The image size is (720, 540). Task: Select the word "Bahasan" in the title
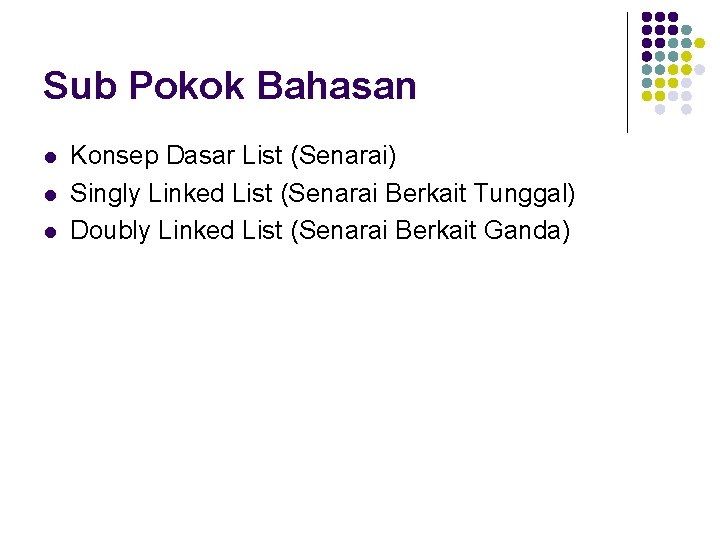[x=336, y=85]
